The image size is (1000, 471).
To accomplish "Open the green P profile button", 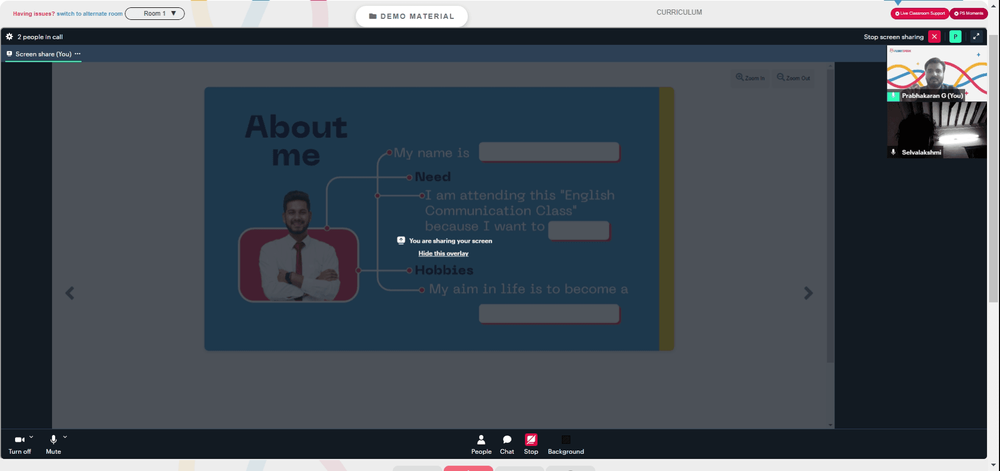I will [955, 37].
